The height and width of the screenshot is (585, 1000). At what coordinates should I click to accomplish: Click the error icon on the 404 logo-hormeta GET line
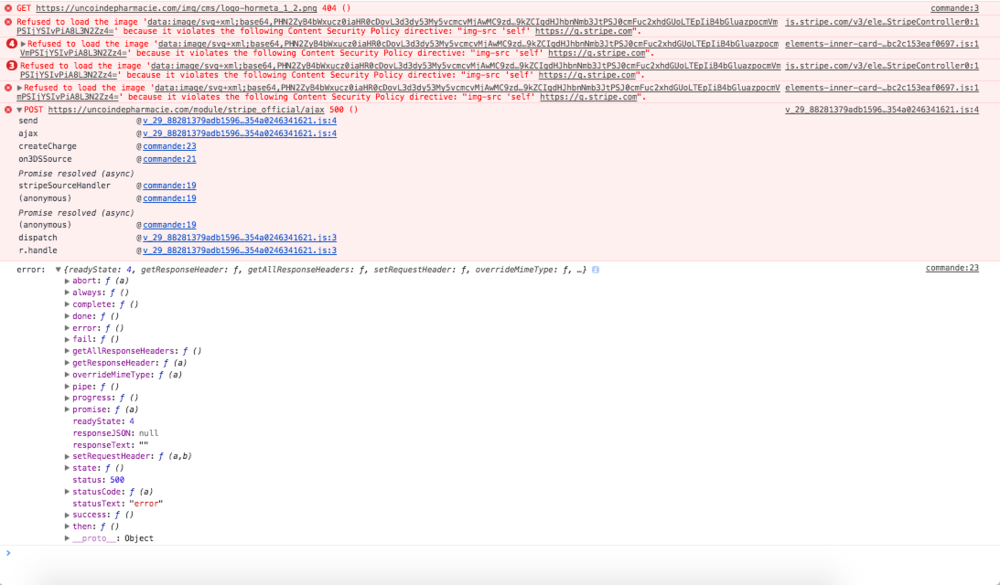(7, 6)
